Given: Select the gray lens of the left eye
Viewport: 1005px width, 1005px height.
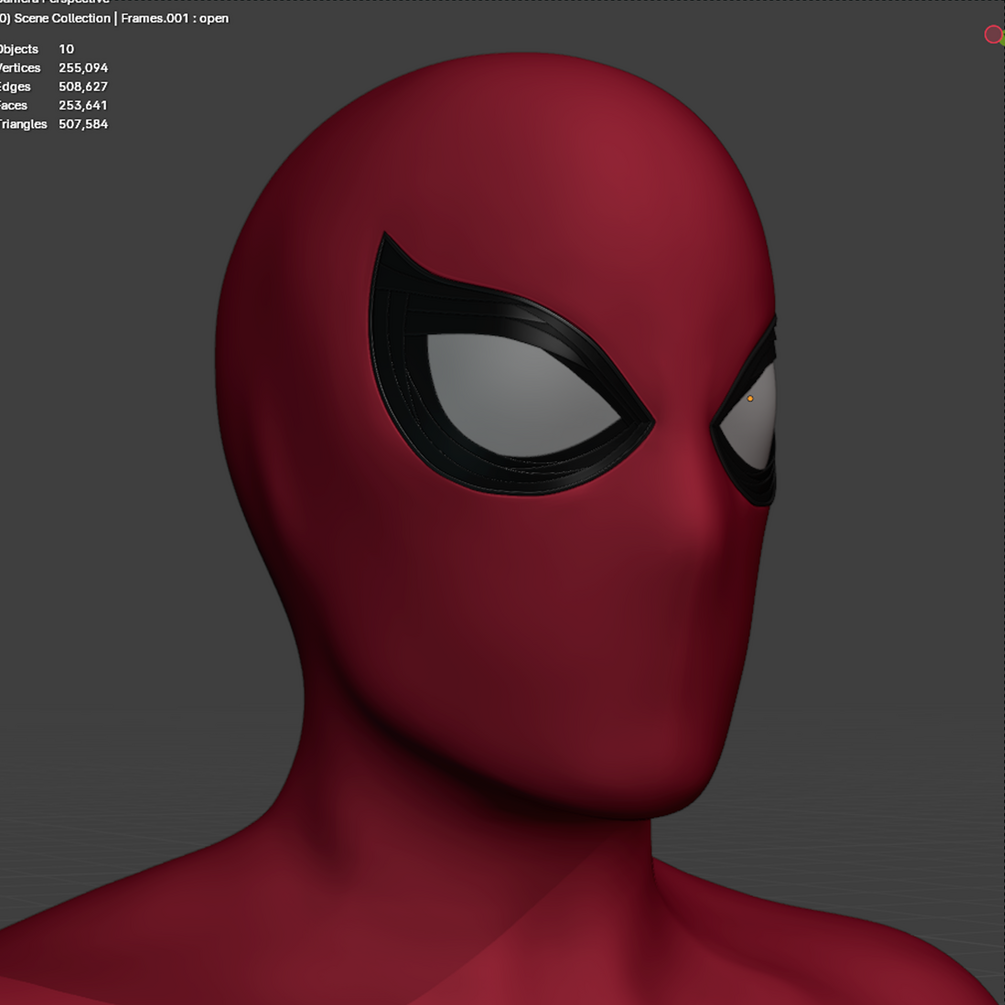Looking at the screenshot, I should (x=520, y=394).
